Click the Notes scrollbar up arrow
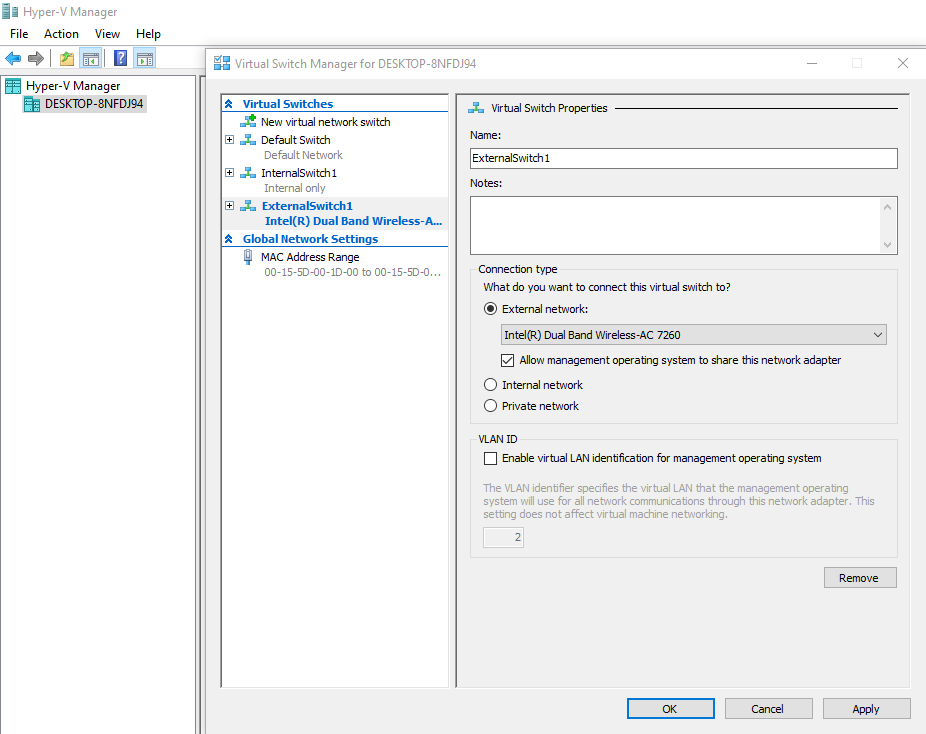This screenshot has height=734, width=926. pos(887,207)
